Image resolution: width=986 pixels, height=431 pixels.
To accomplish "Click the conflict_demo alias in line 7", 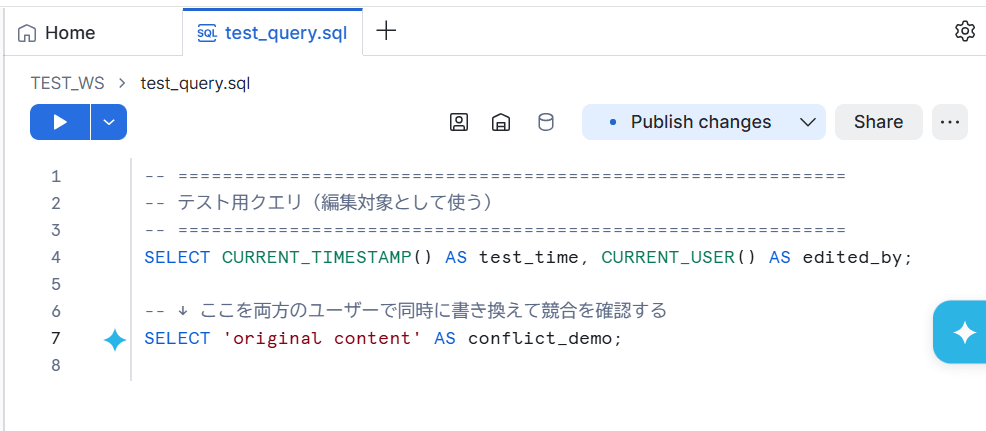I will pyautogui.click(x=540, y=339).
